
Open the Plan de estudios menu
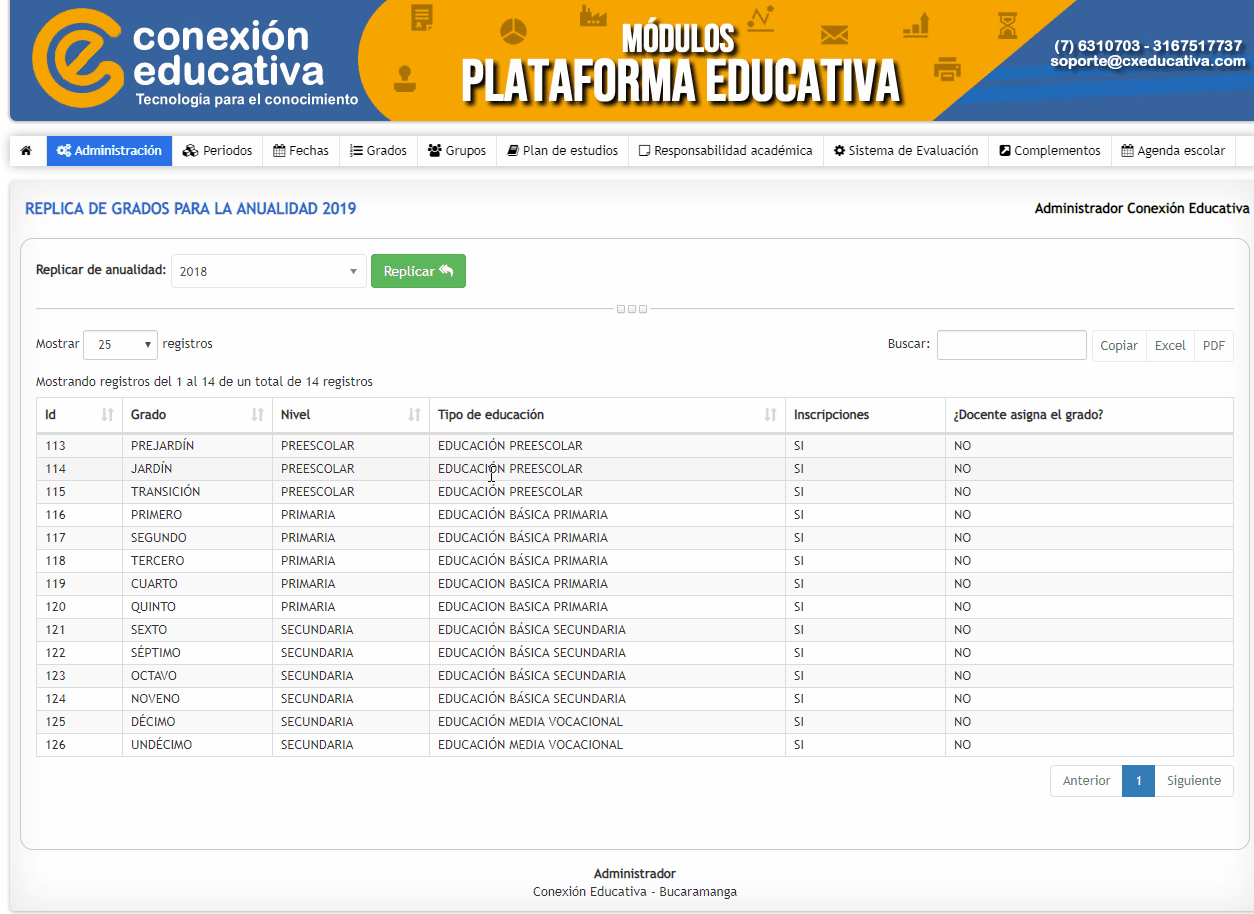click(x=563, y=151)
